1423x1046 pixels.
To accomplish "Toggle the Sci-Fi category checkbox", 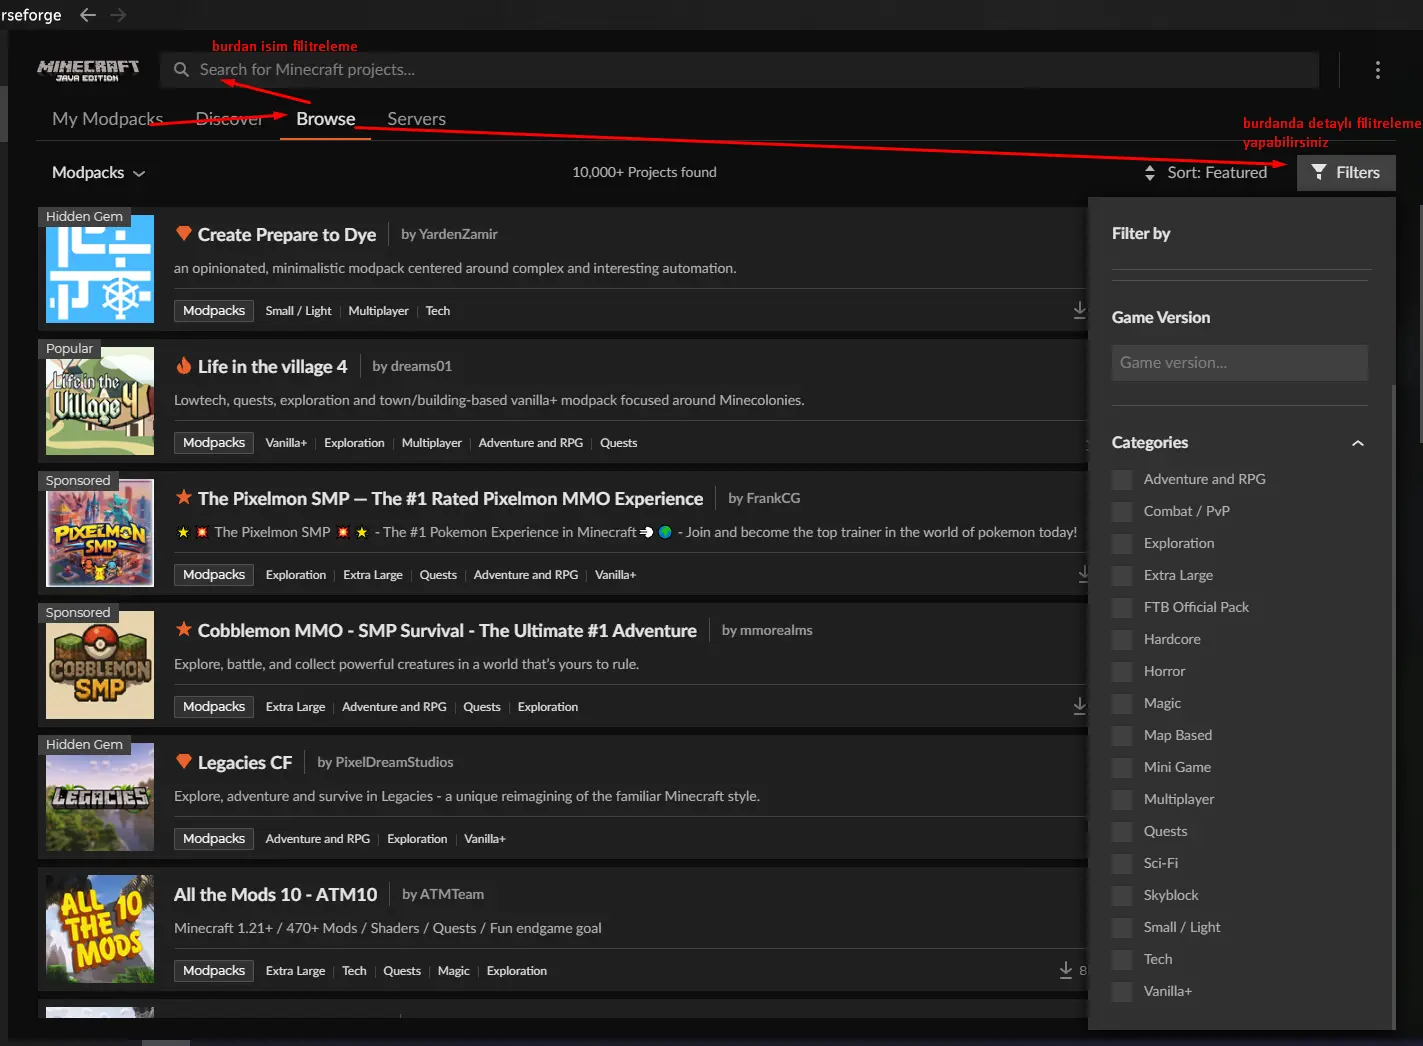I will coord(1122,864).
